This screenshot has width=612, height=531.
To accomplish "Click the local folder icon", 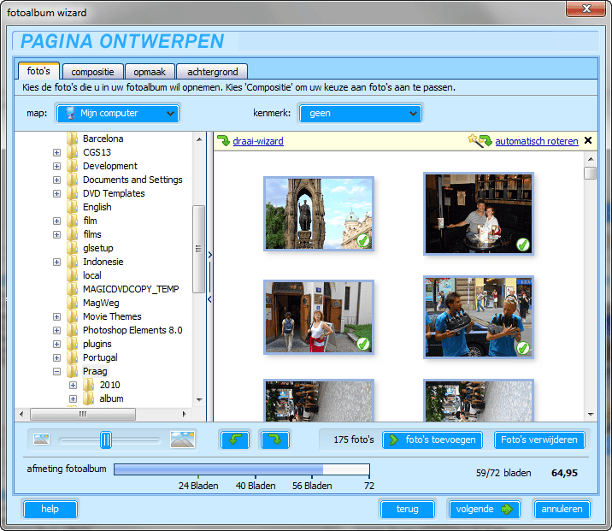I will click(x=72, y=275).
